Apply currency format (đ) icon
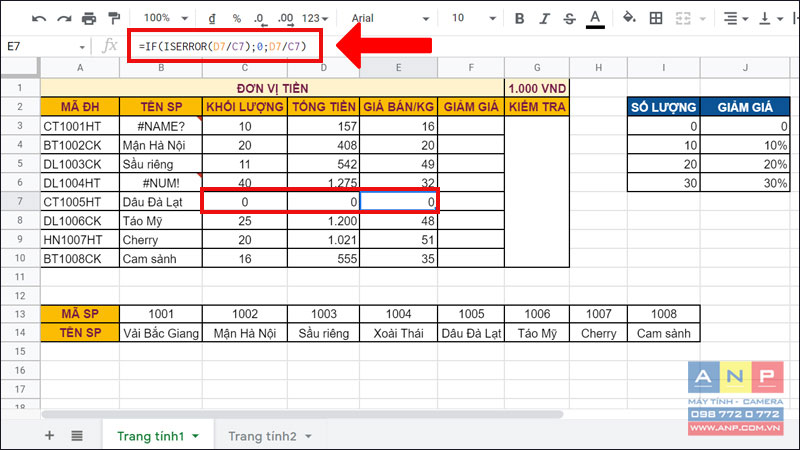 212,18
